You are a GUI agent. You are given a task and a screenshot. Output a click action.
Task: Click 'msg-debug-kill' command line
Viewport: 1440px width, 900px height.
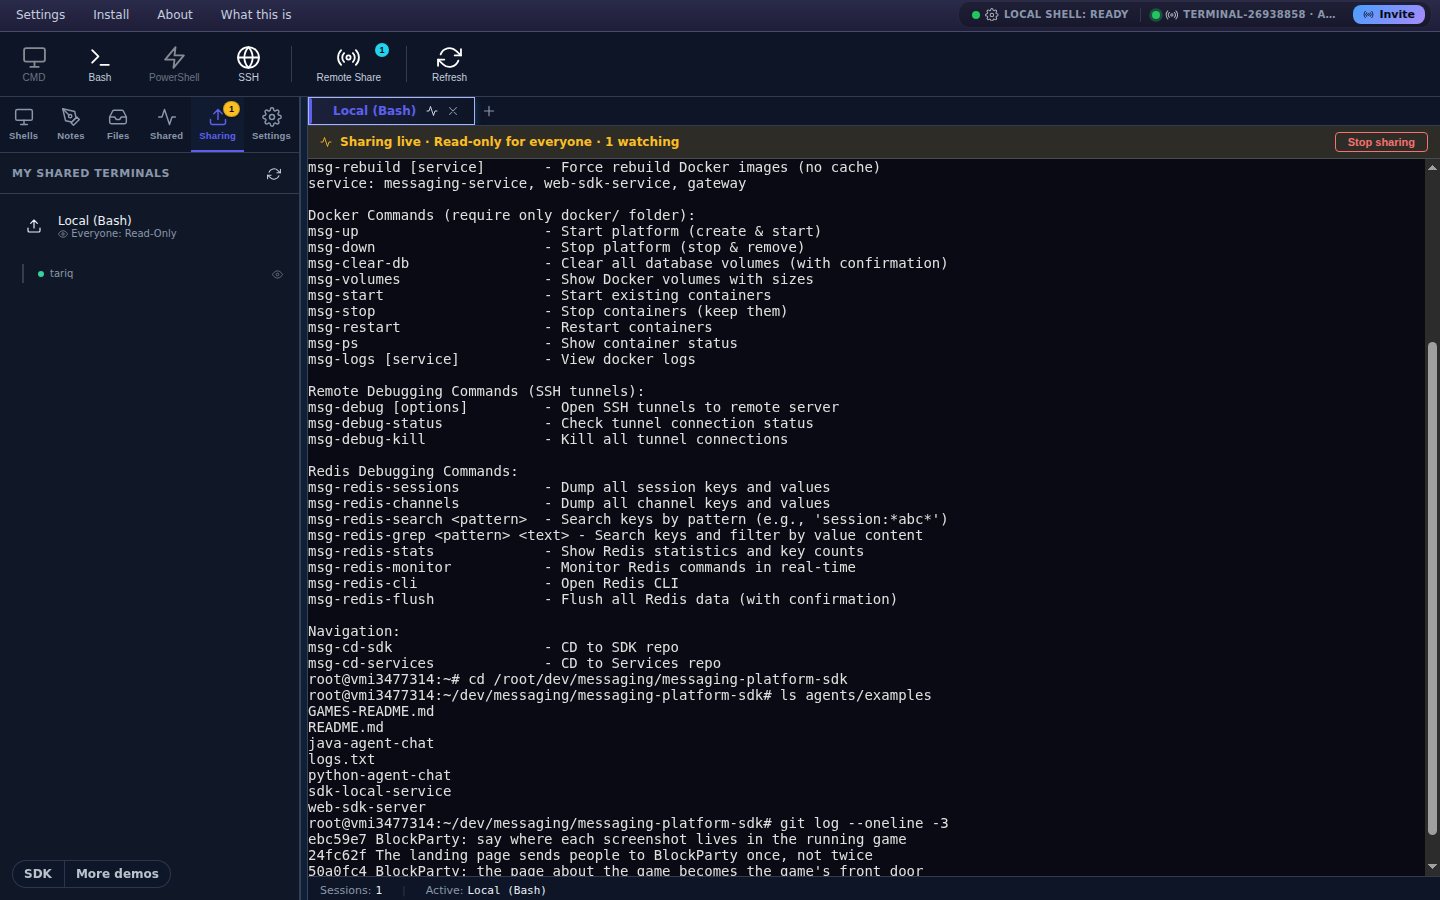coord(548,440)
